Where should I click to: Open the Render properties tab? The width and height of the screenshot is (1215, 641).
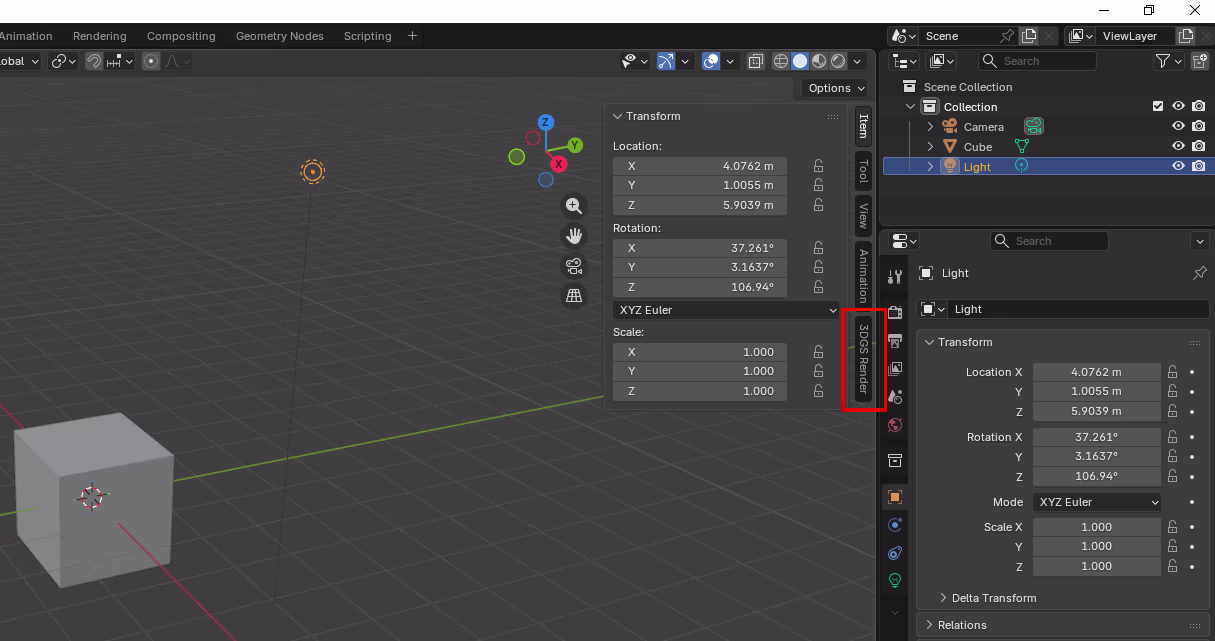(x=894, y=311)
